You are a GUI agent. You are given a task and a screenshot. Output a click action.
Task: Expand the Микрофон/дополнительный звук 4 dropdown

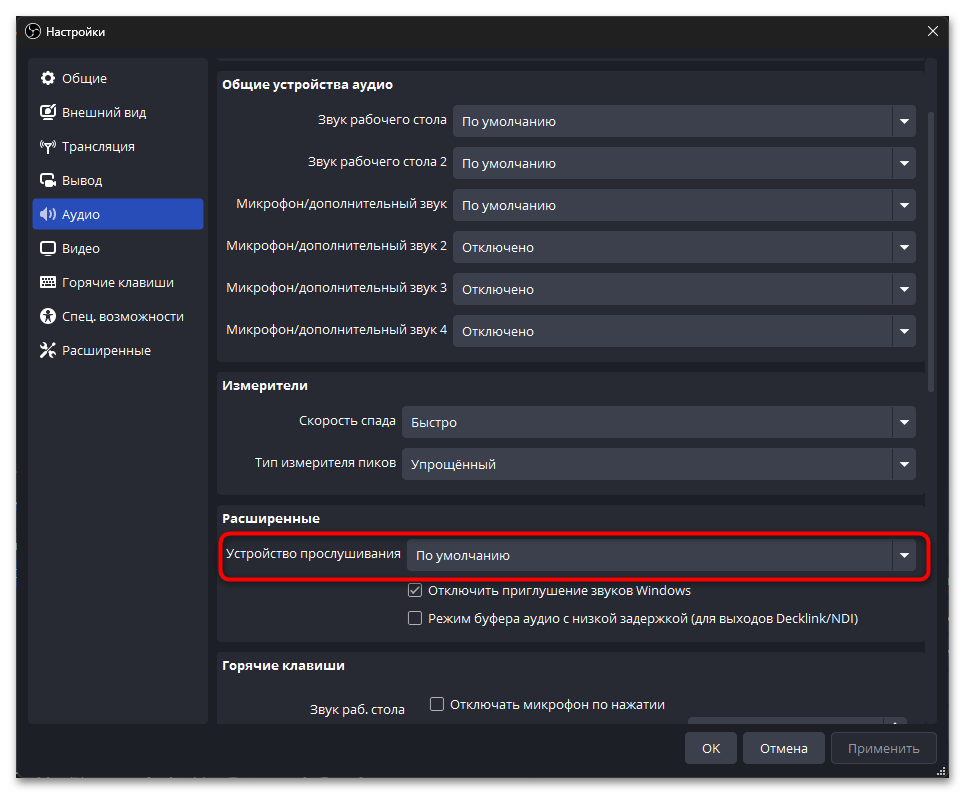684,331
